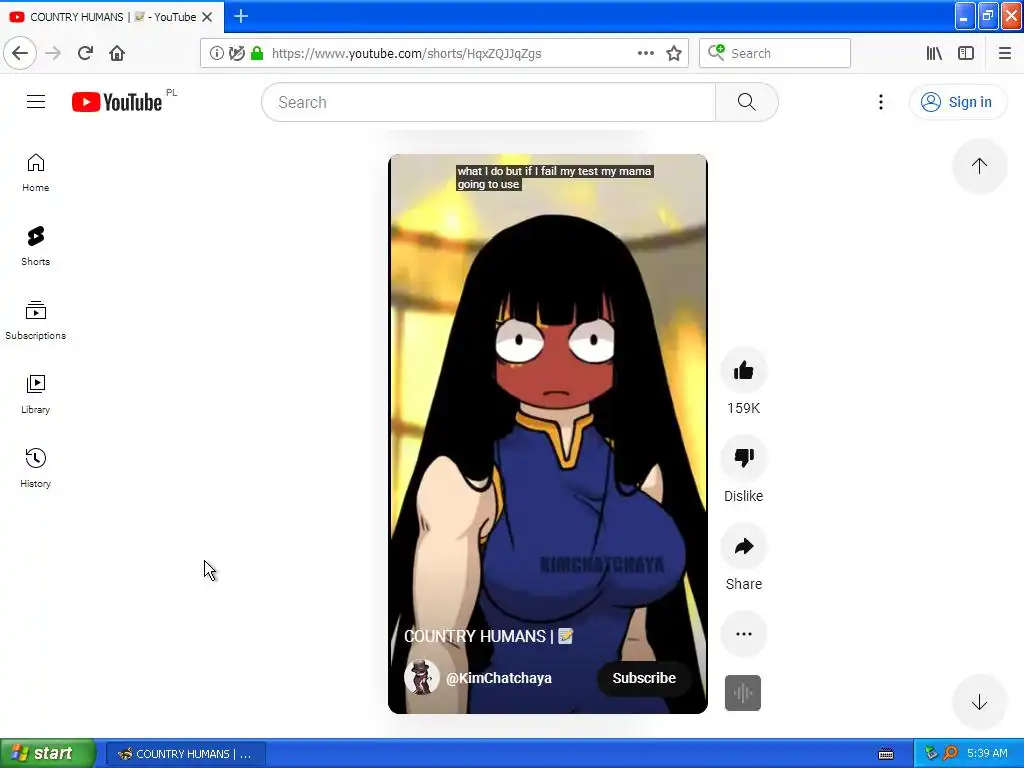Go to next short with down arrow
This screenshot has height=768, width=1024.
pyautogui.click(x=979, y=703)
